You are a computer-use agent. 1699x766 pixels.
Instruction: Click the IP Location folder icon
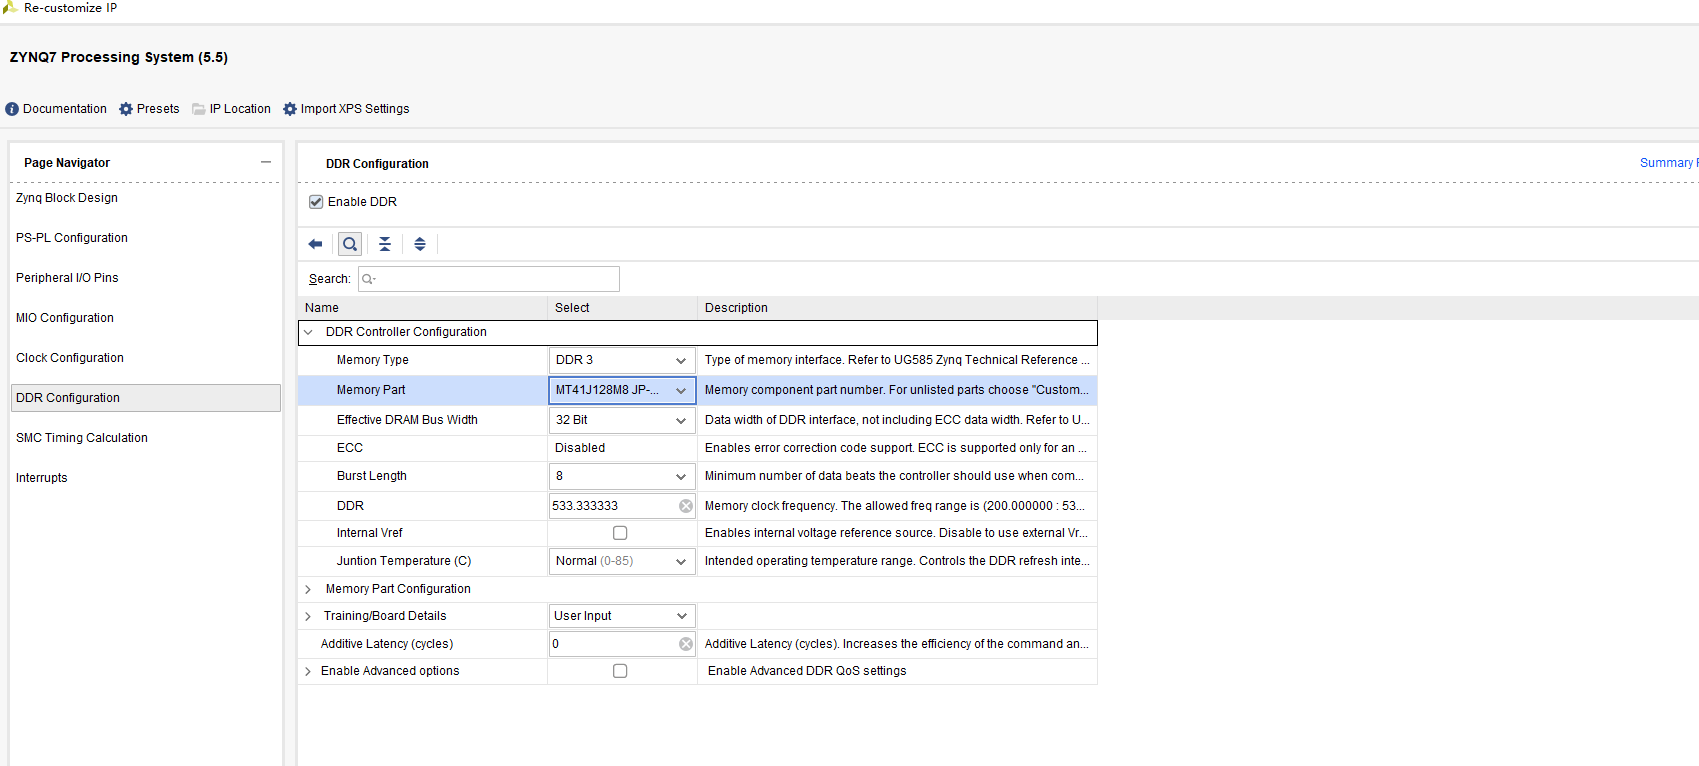click(x=199, y=109)
